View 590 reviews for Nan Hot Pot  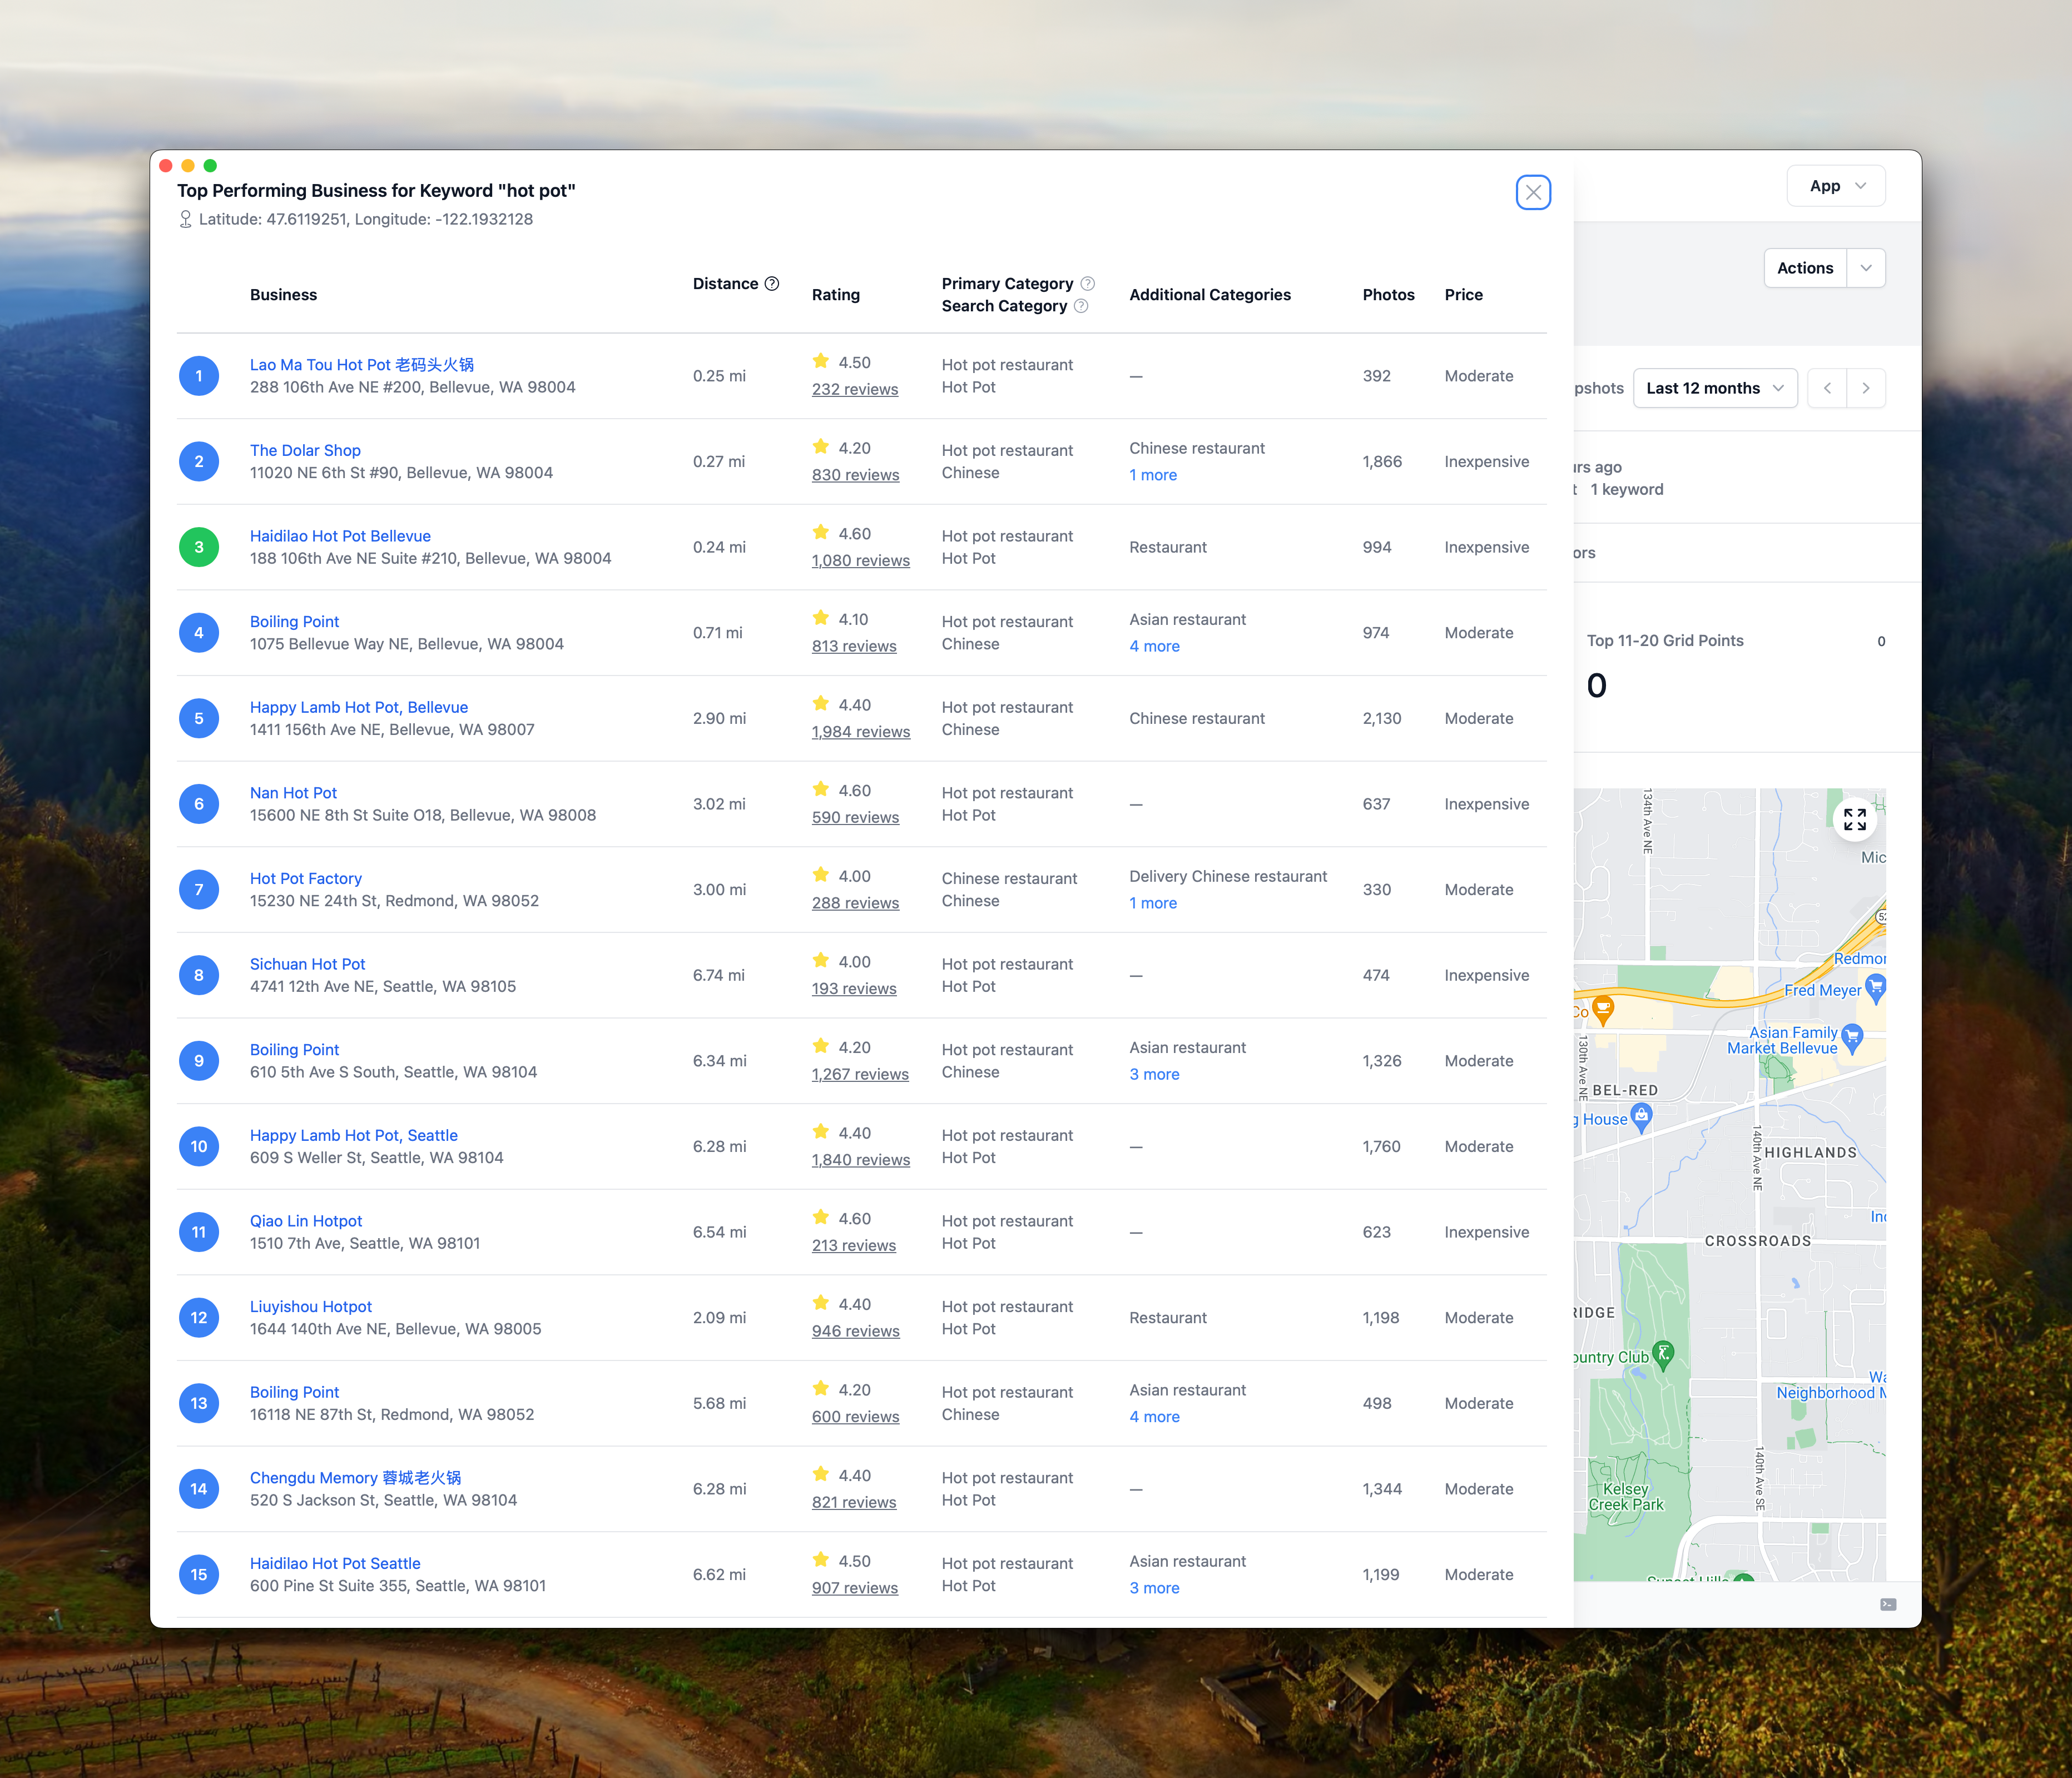(855, 817)
